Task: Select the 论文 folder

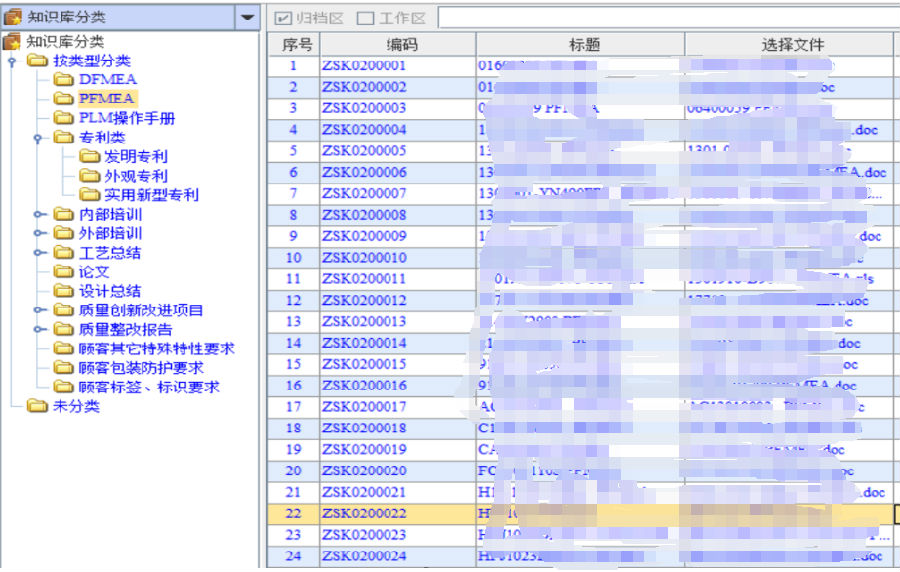Action: 94,272
